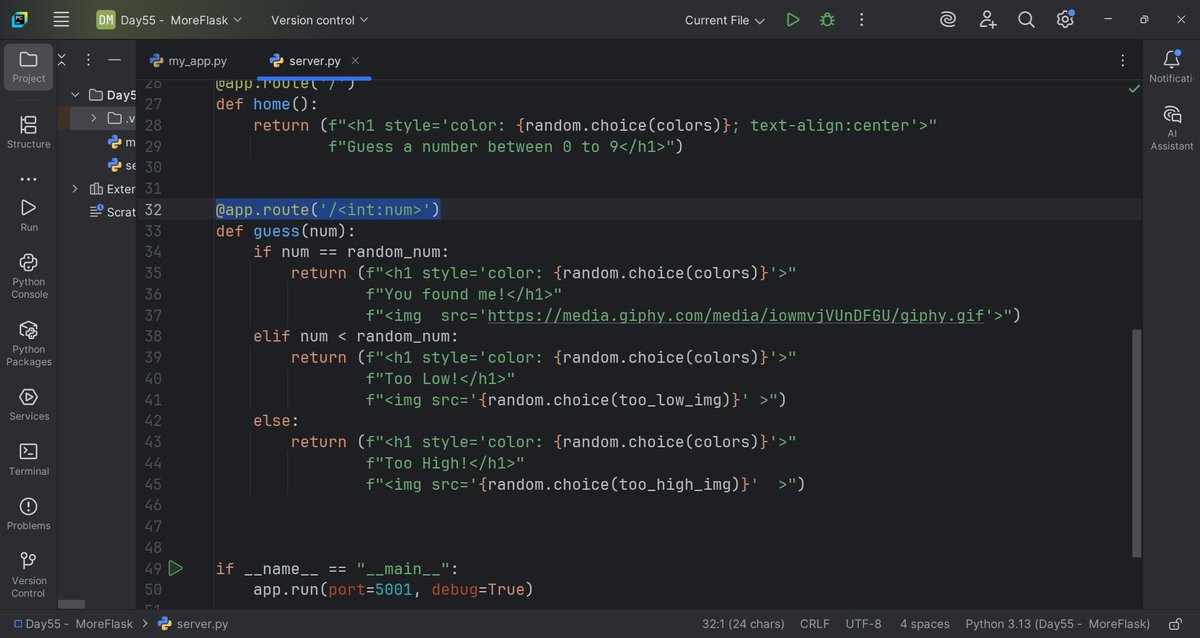The height and width of the screenshot is (638, 1200).
Task: Expand the External Libraries node
Action: click(75, 189)
